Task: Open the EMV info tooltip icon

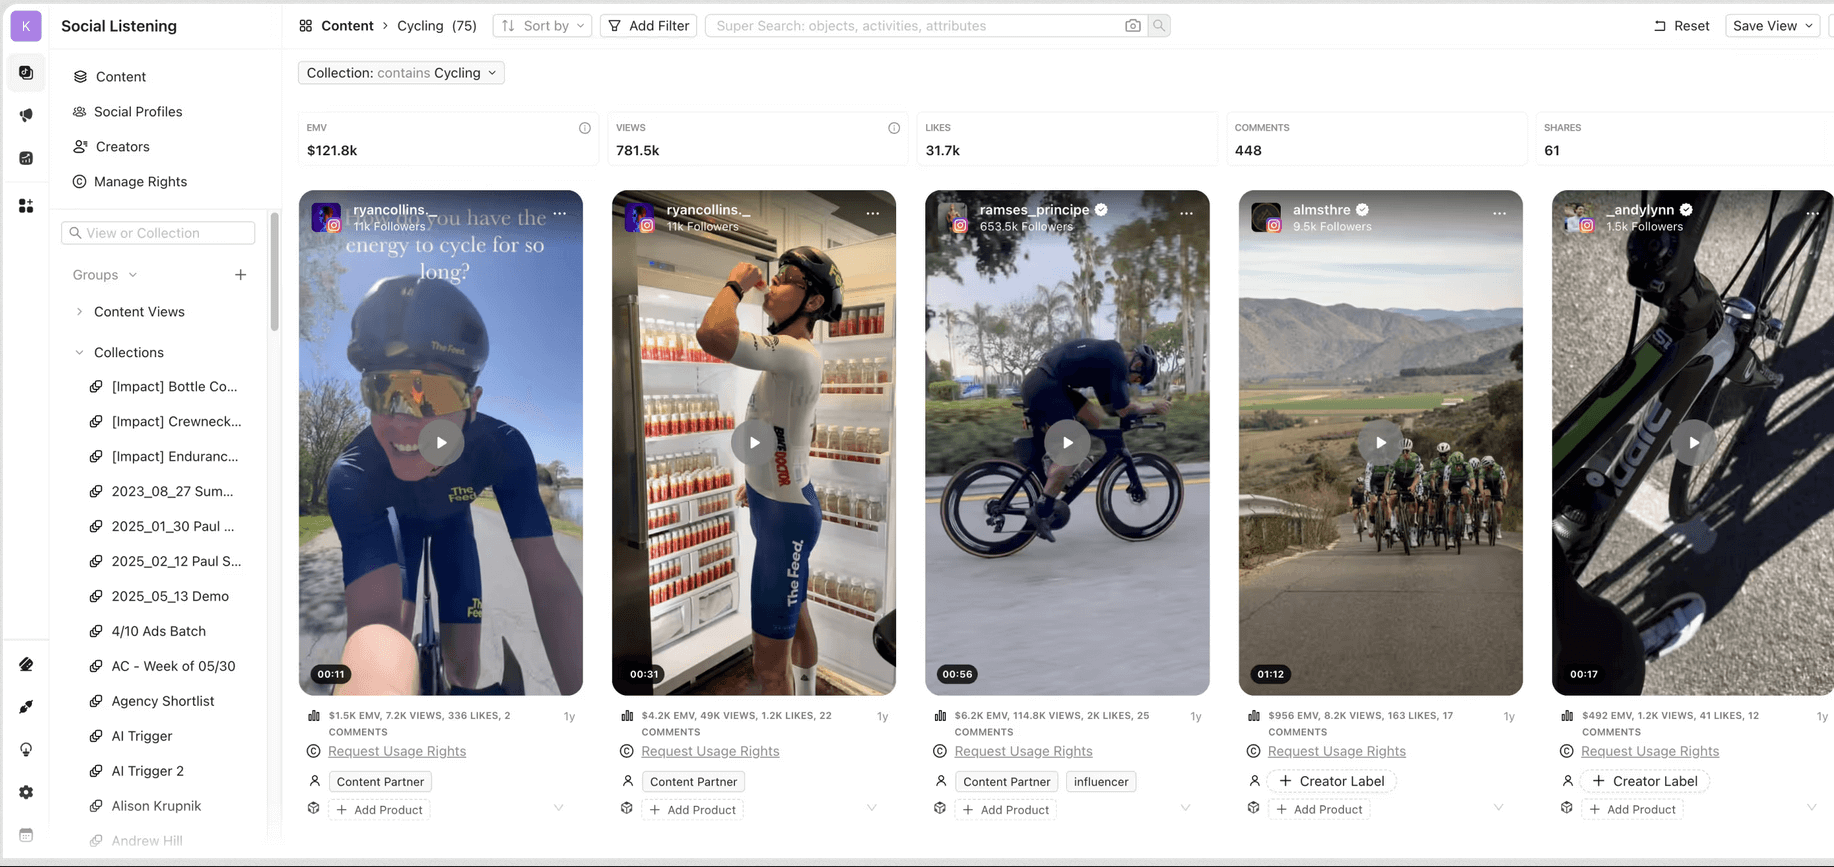Action: [585, 128]
